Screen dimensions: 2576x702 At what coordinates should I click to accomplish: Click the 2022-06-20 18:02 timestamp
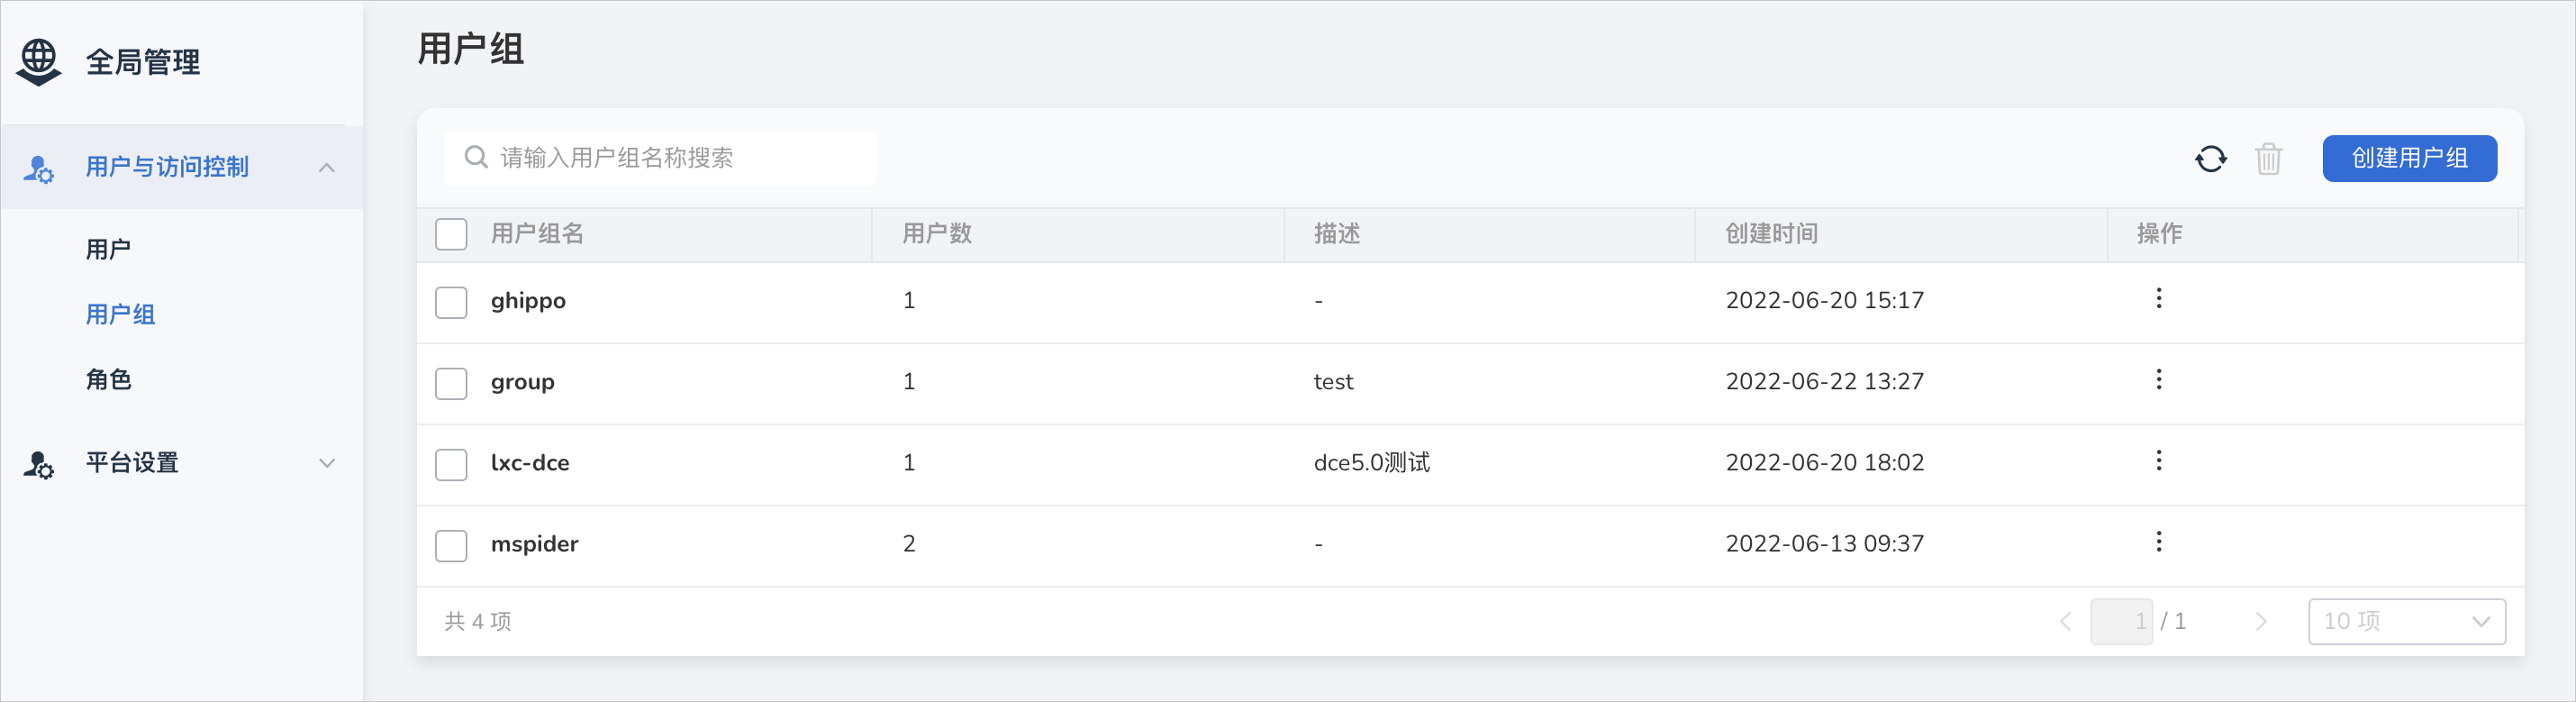click(x=1824, y=463)
